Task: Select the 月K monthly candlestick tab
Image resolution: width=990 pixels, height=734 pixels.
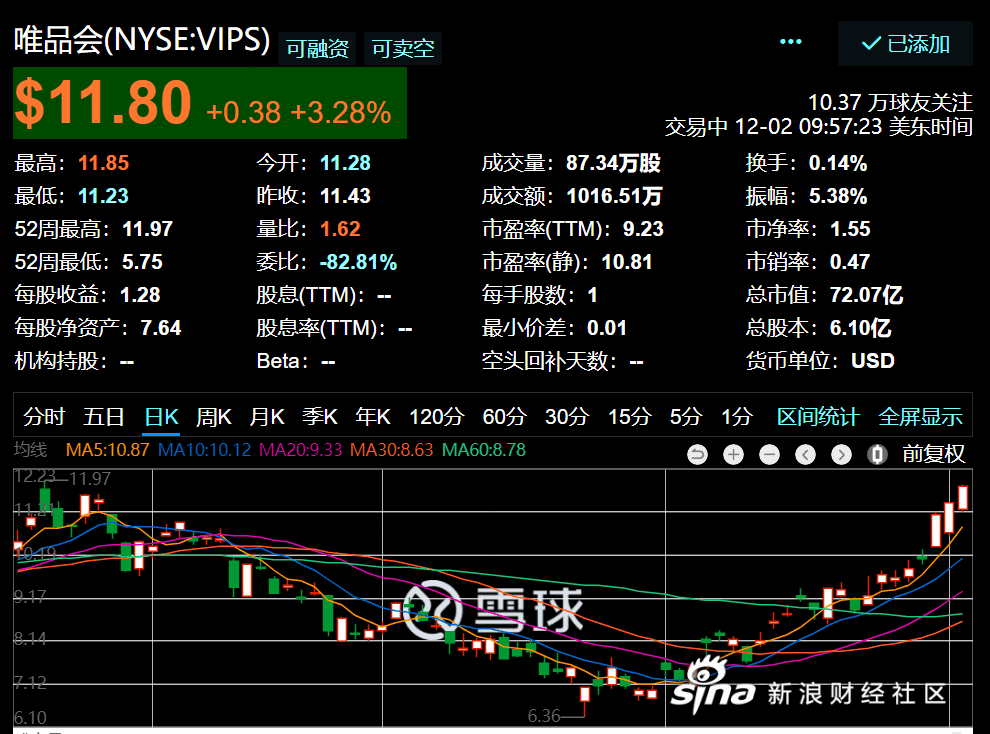Action: pyautogui.click(x=266, y=417)
